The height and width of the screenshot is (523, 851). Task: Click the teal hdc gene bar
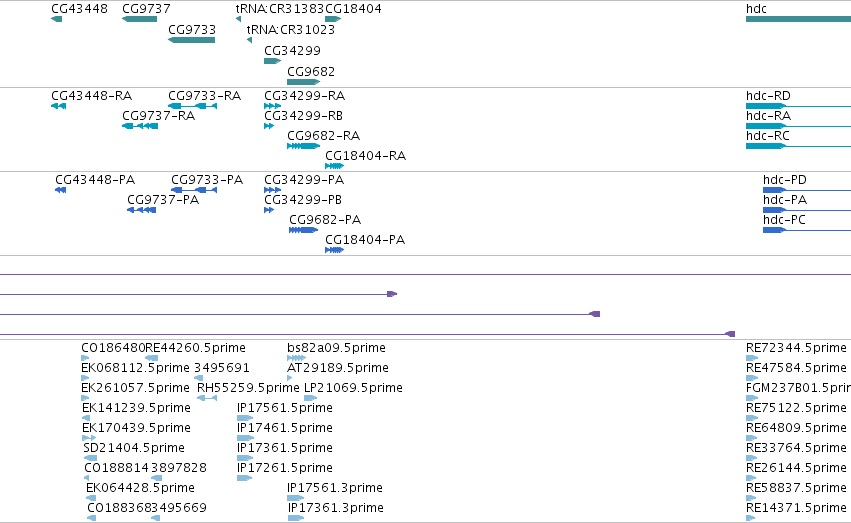[x=798, y=20]
